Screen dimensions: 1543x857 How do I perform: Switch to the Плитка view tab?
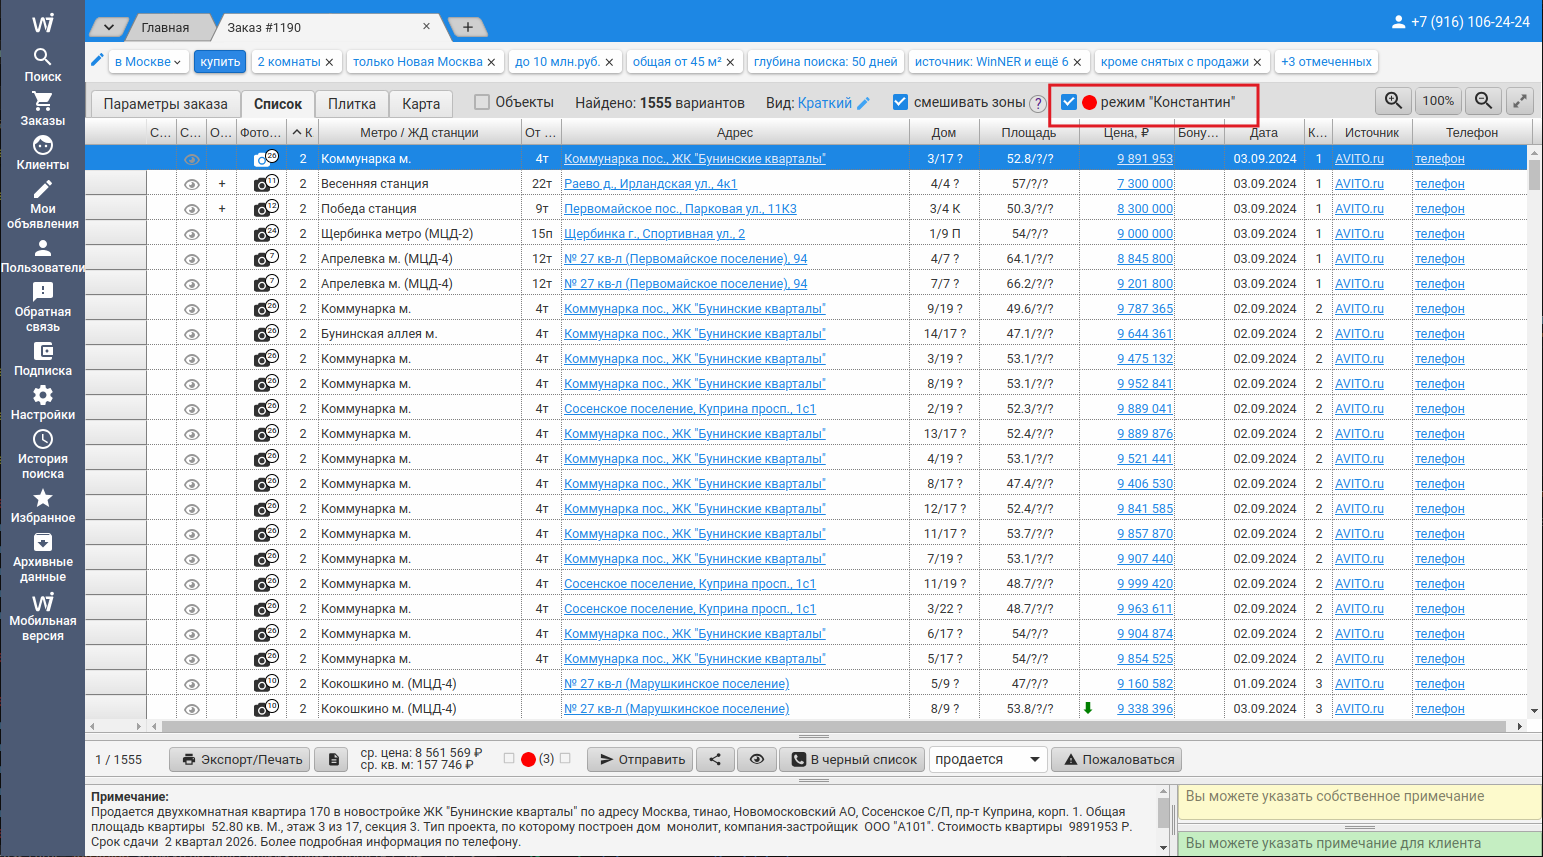pos(352,104)
